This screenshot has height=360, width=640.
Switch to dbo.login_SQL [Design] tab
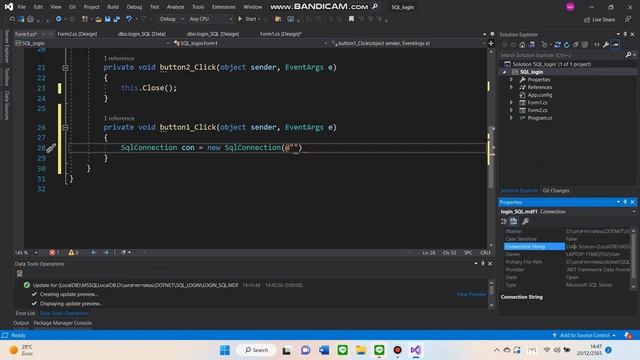[213, 34]
